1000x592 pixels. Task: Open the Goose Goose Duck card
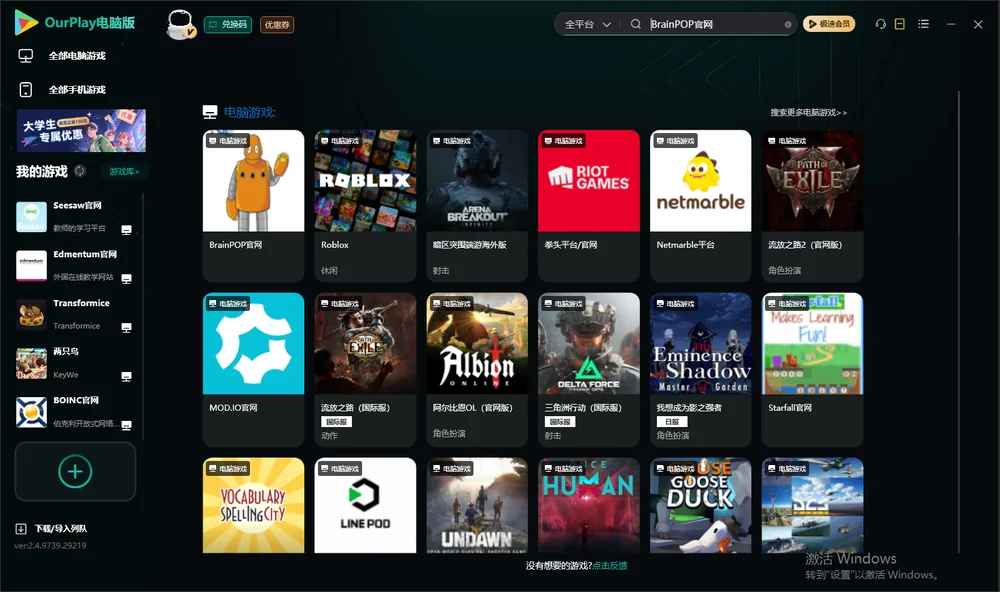tap(701, 505)
